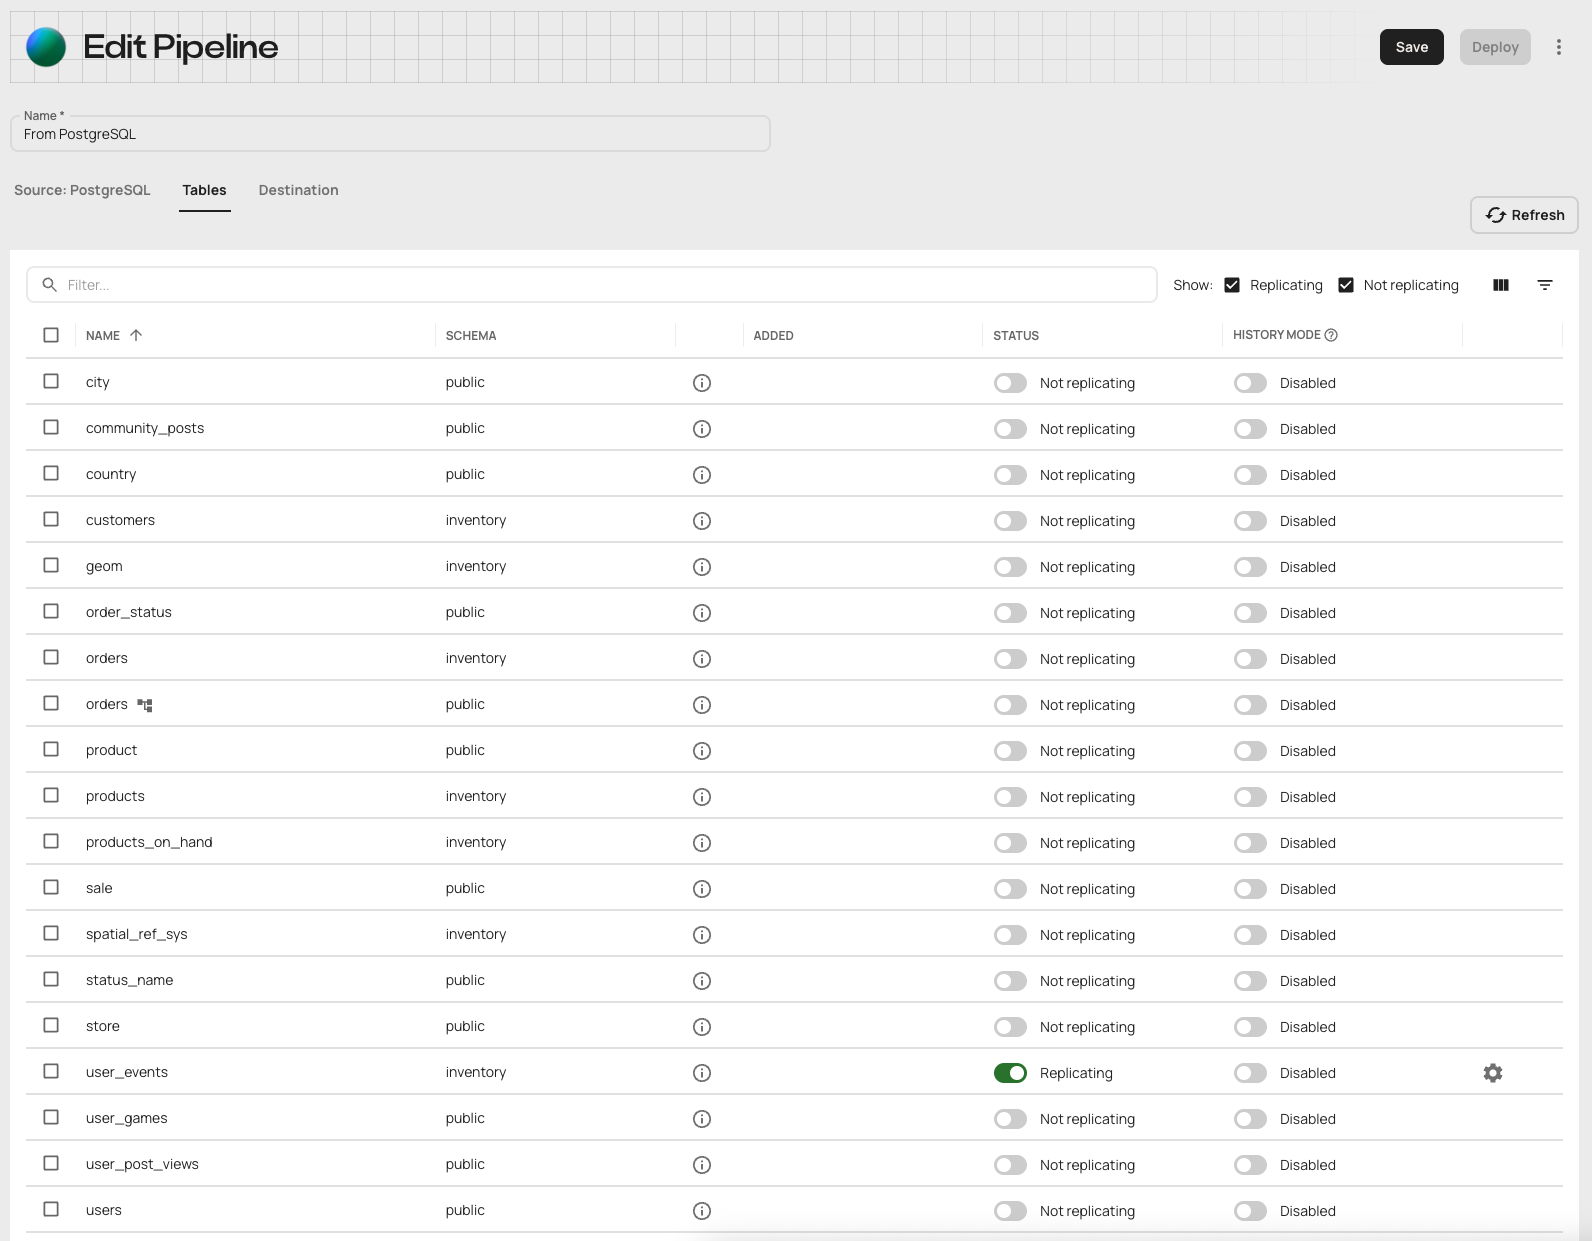Enable history mode for store
Image resolution: width=1592 pixels, height=1241 pixels.
pos(1250,1027)
